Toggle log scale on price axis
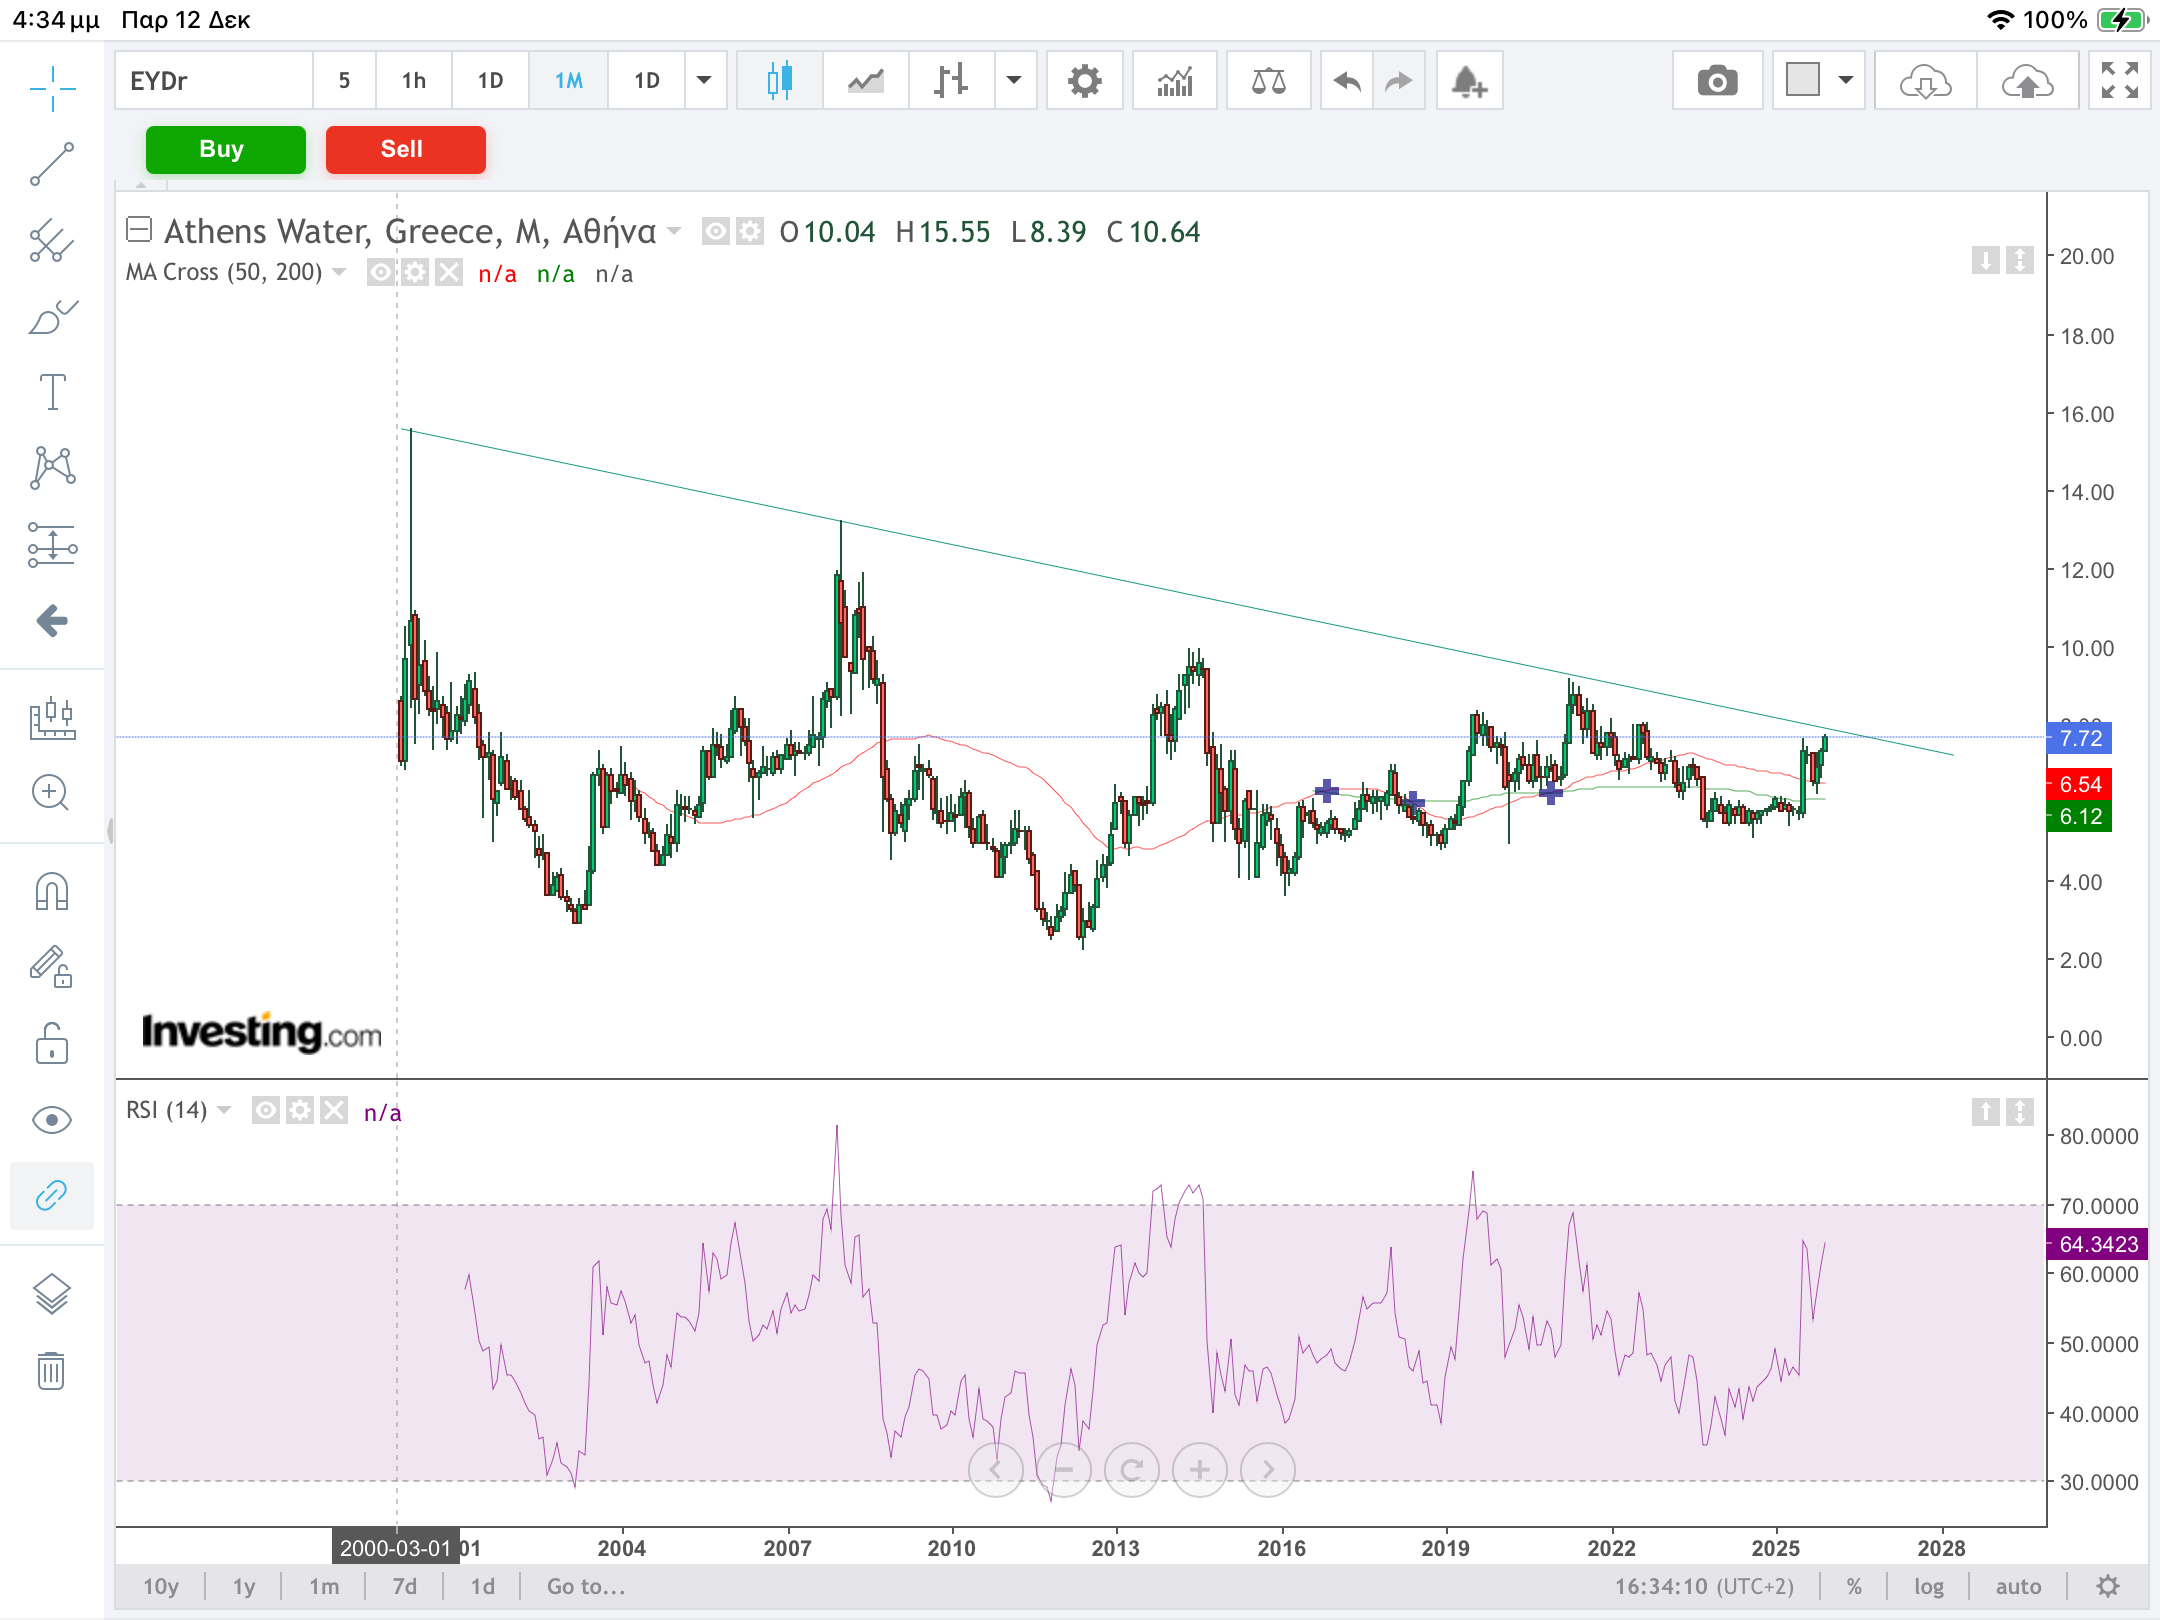The width and height of the screenshot is (2160, 1620). (1928, 1586)
